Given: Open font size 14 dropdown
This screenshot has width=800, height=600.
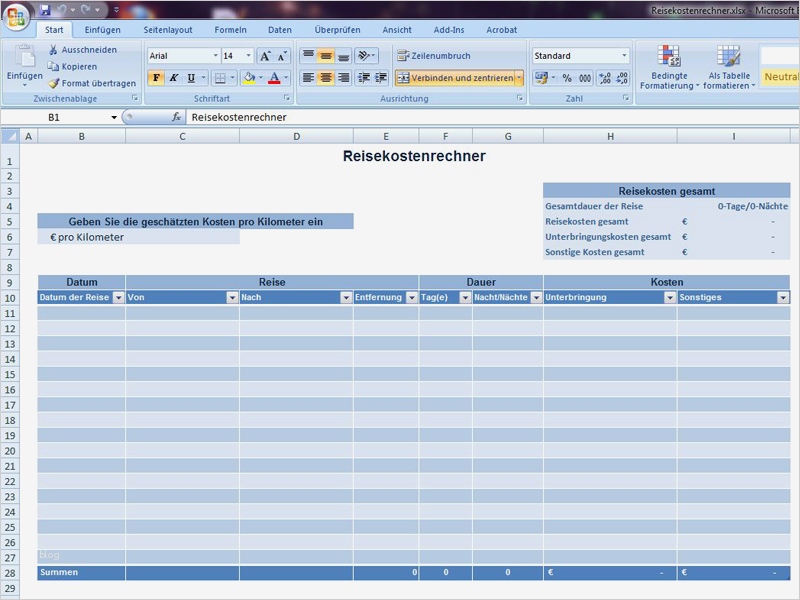Looking at the screenshot, I should pyautogui.click(x=248, y=56).
